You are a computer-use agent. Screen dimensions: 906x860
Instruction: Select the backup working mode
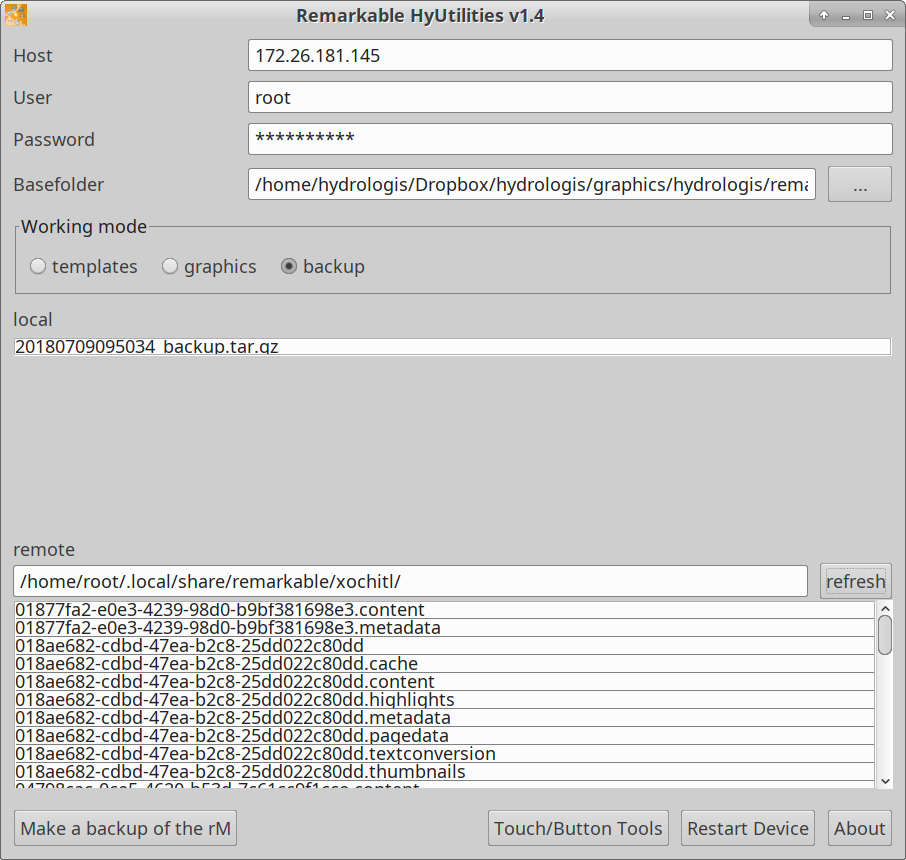[323, 266]
